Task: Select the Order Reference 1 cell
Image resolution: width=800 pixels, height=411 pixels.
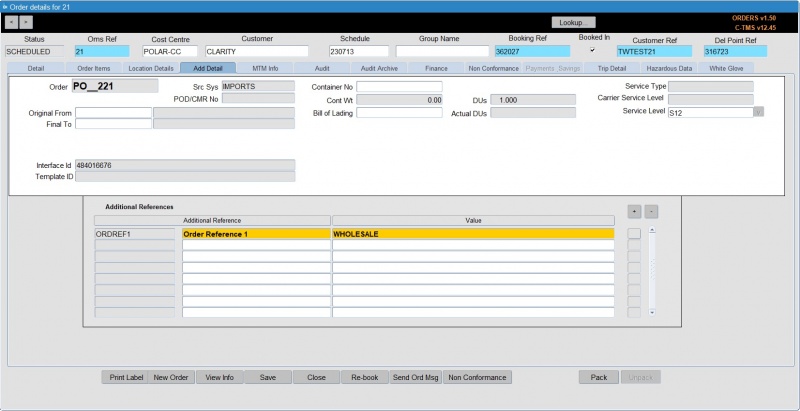Action: coord(256,234)
